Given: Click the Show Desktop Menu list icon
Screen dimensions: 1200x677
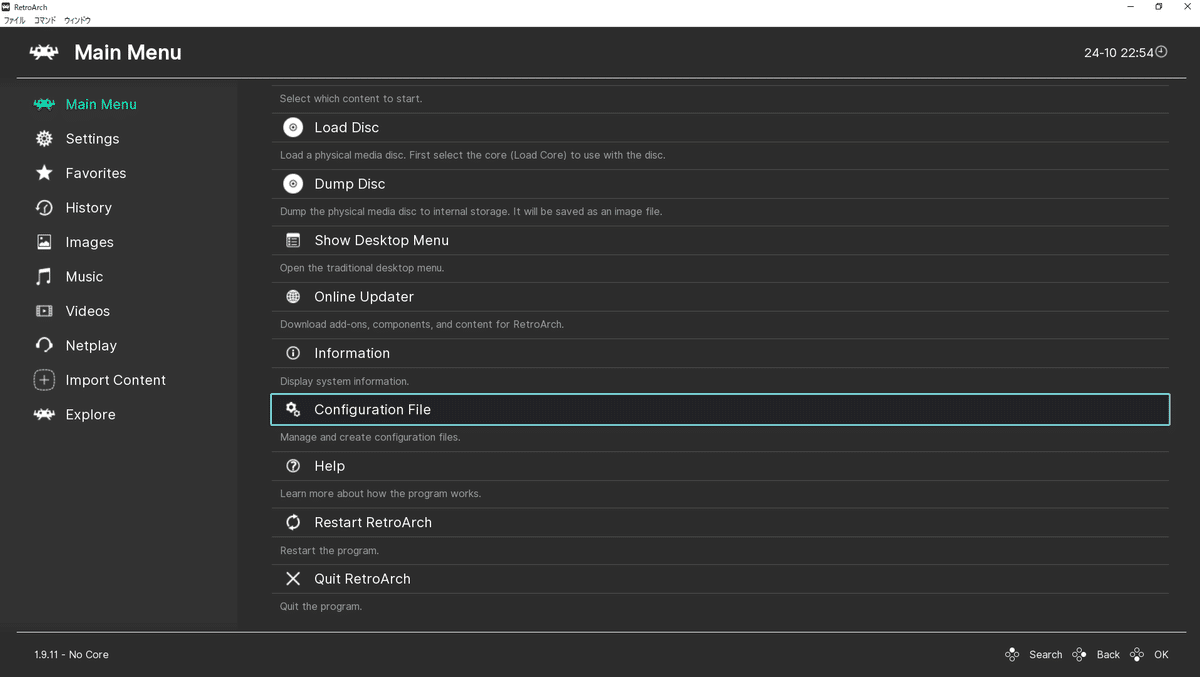Looking at the screenshot, I should (x=293, y=240).
